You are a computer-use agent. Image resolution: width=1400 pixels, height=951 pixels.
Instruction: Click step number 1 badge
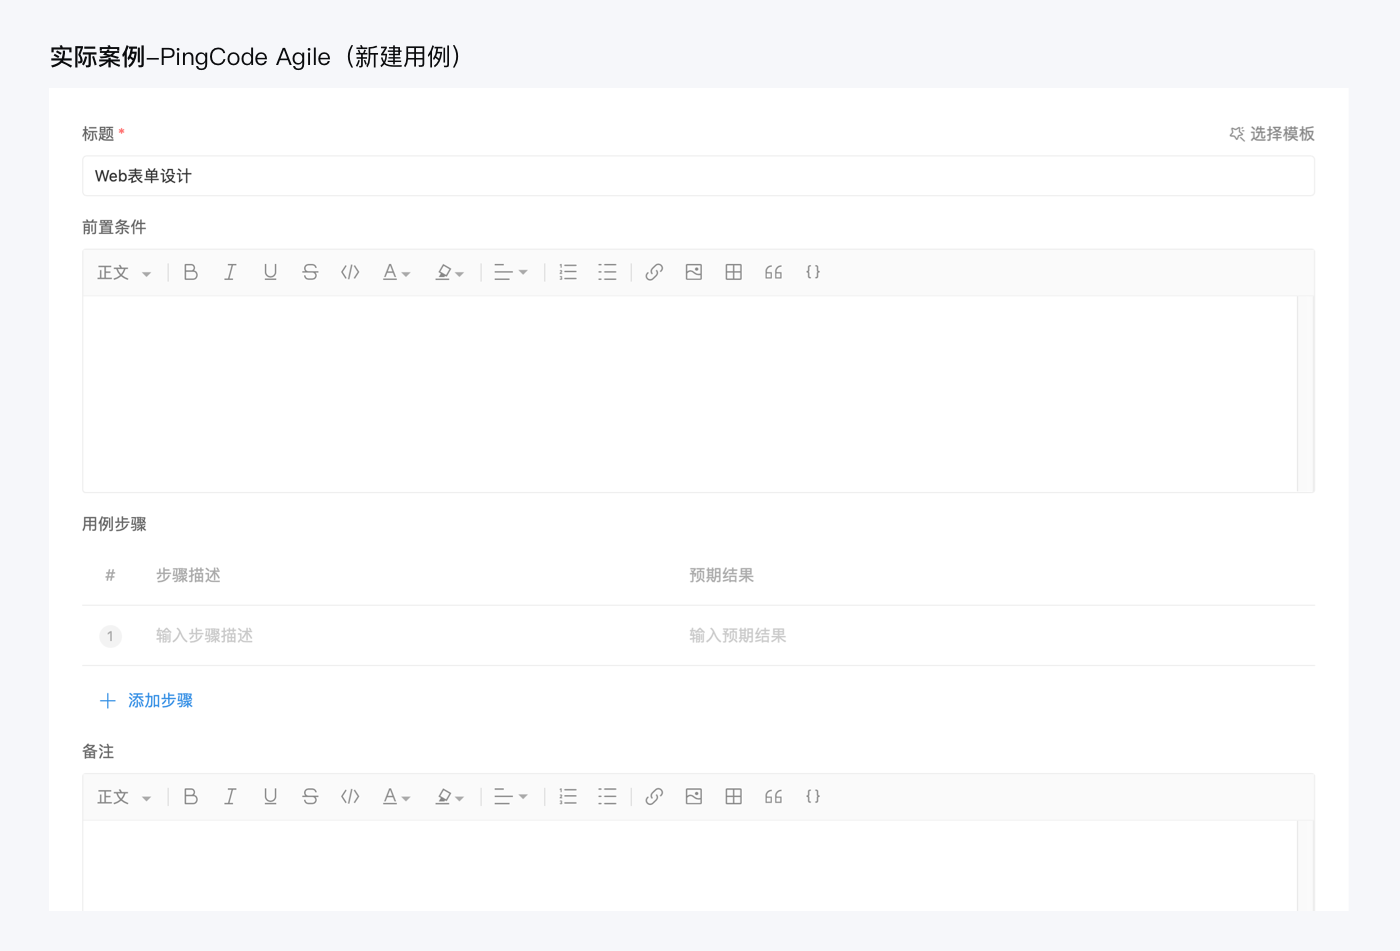pyautogui.click(x=110, y=636)
